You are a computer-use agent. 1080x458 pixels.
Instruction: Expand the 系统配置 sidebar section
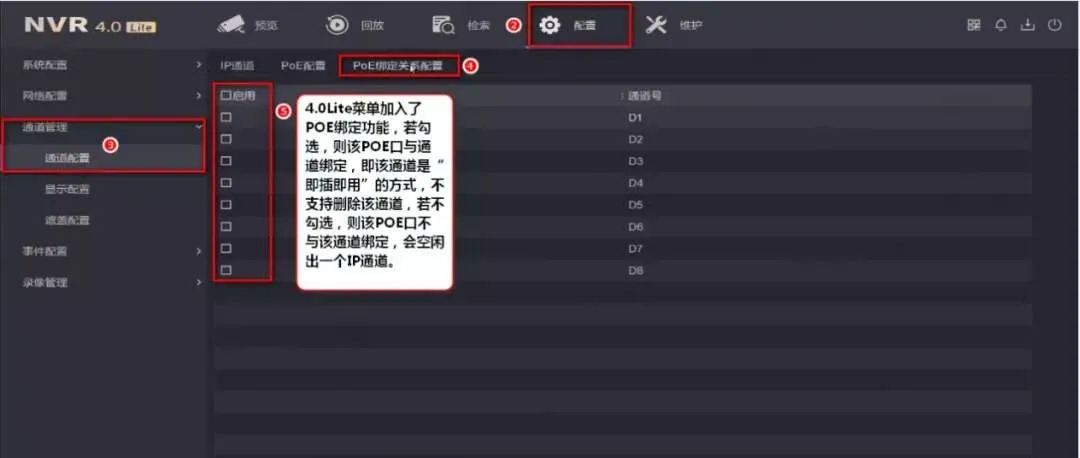103,65
